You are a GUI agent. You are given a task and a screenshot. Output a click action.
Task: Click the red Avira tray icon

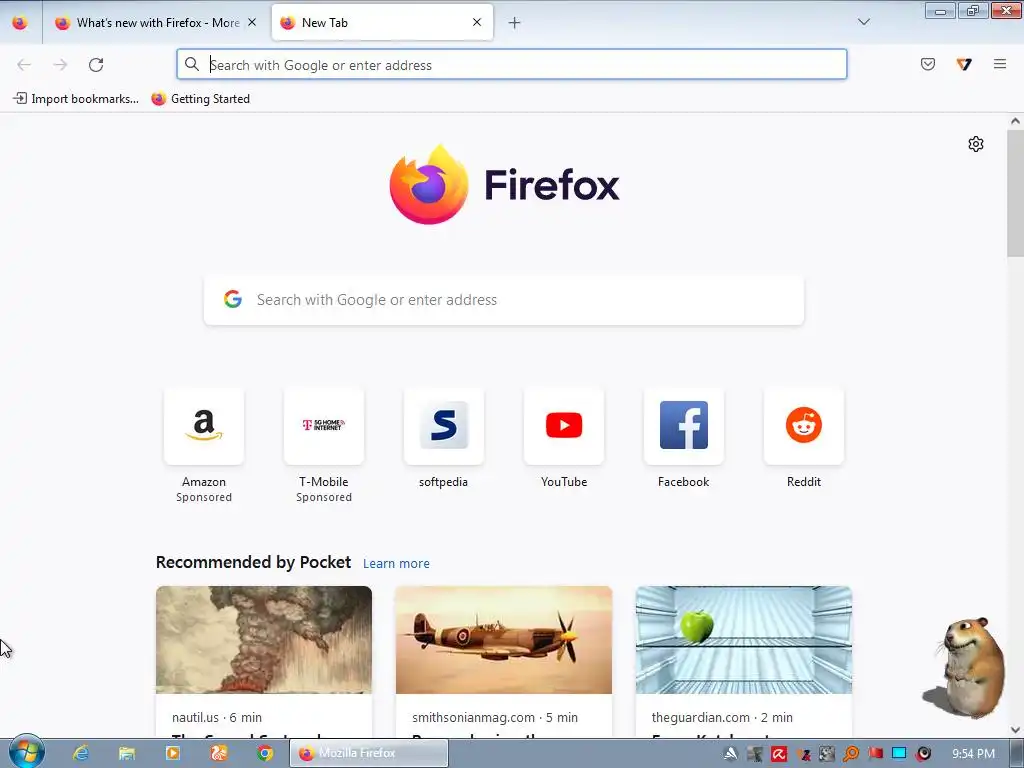(x=779, y=754)
